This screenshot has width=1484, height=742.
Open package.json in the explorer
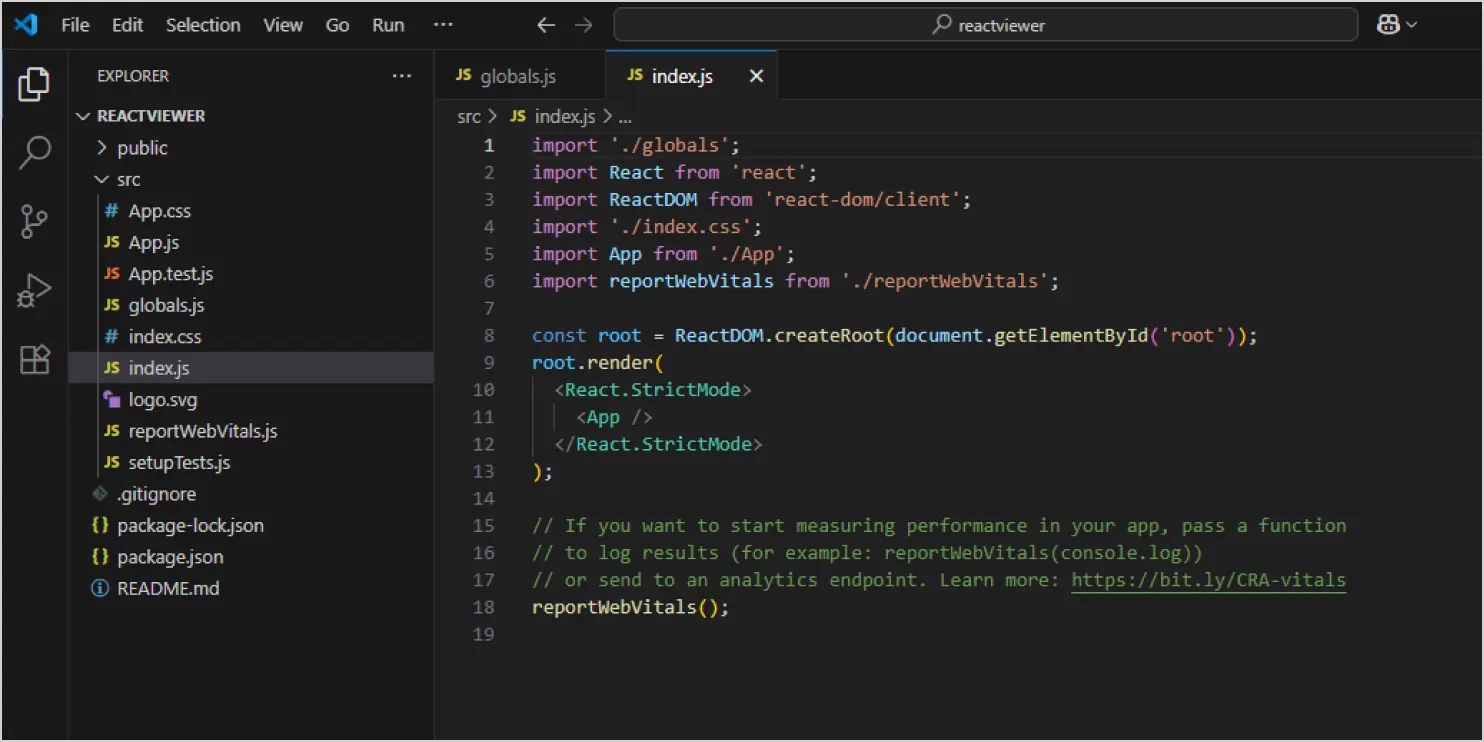[x=169, y=557]
